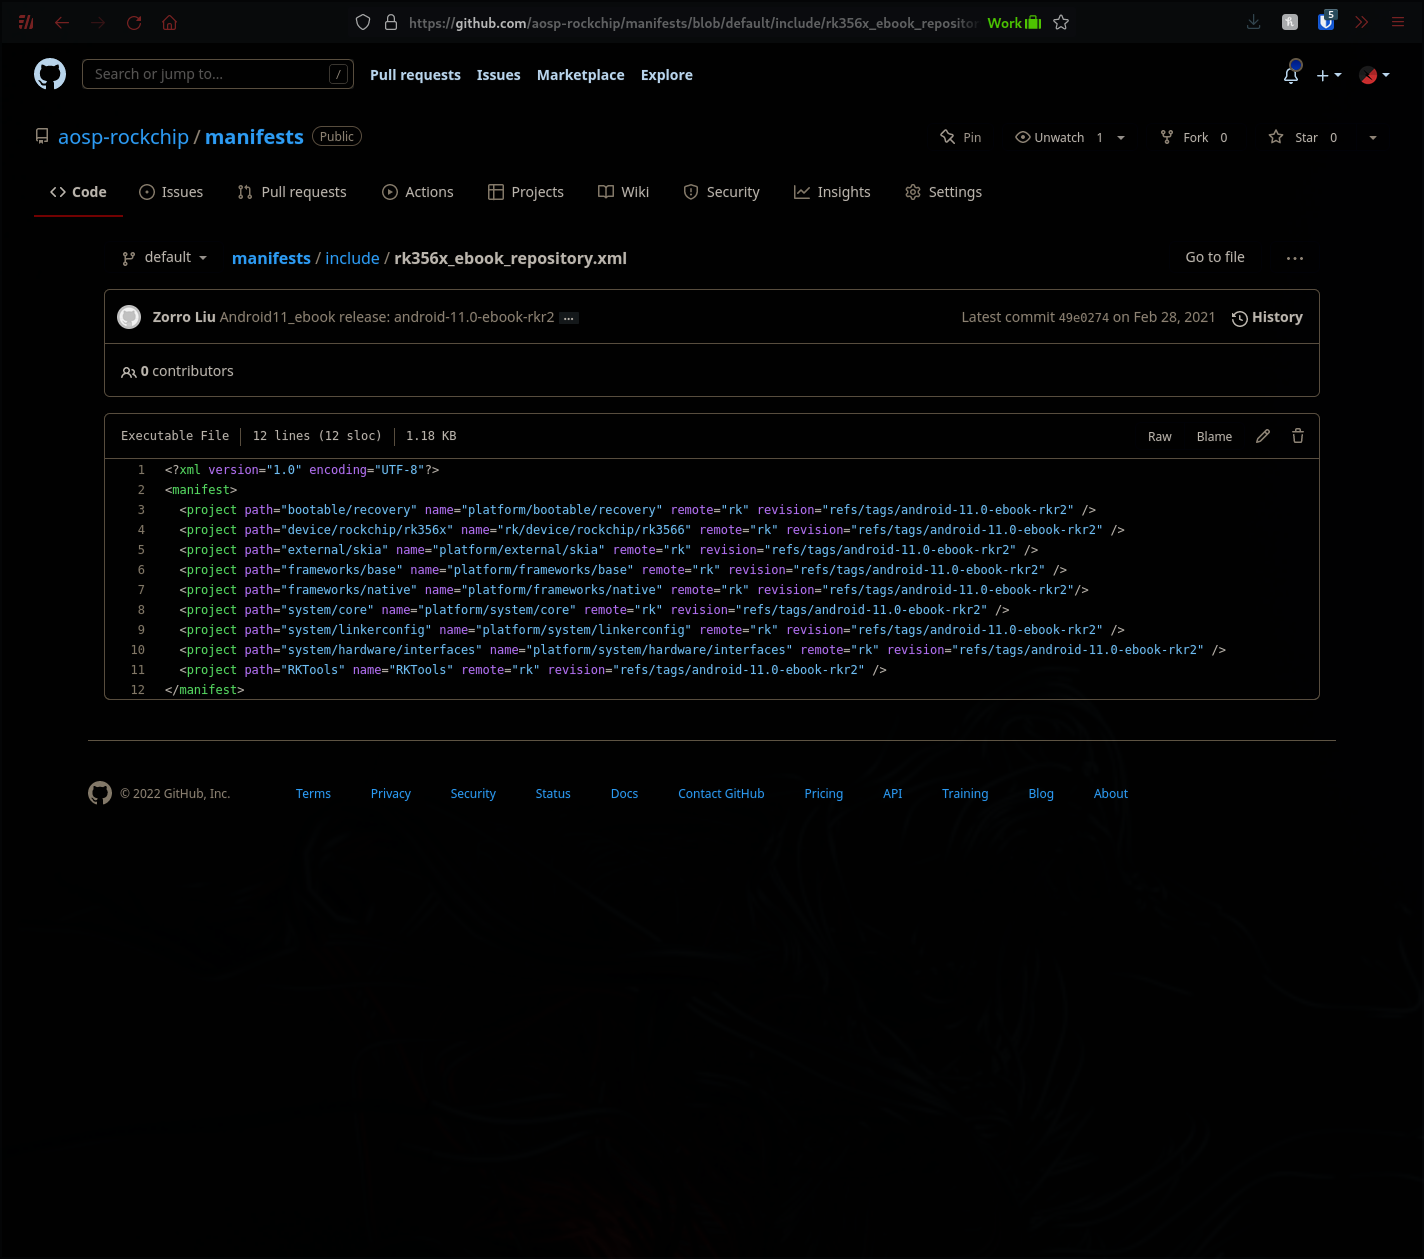Focus the Search or jump to field
The height and width of the screenshot is (1259, 1424).
click(218, 74)
